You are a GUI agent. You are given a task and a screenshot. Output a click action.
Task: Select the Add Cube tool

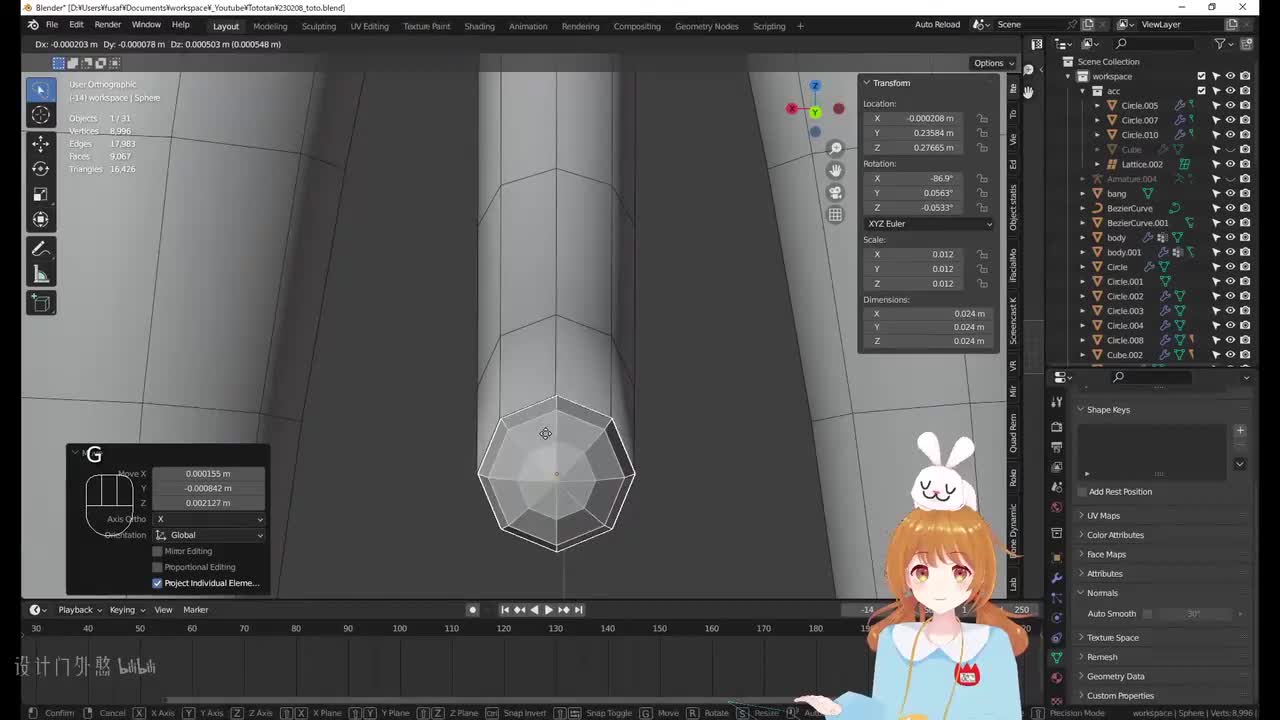(x=41, y=303)
